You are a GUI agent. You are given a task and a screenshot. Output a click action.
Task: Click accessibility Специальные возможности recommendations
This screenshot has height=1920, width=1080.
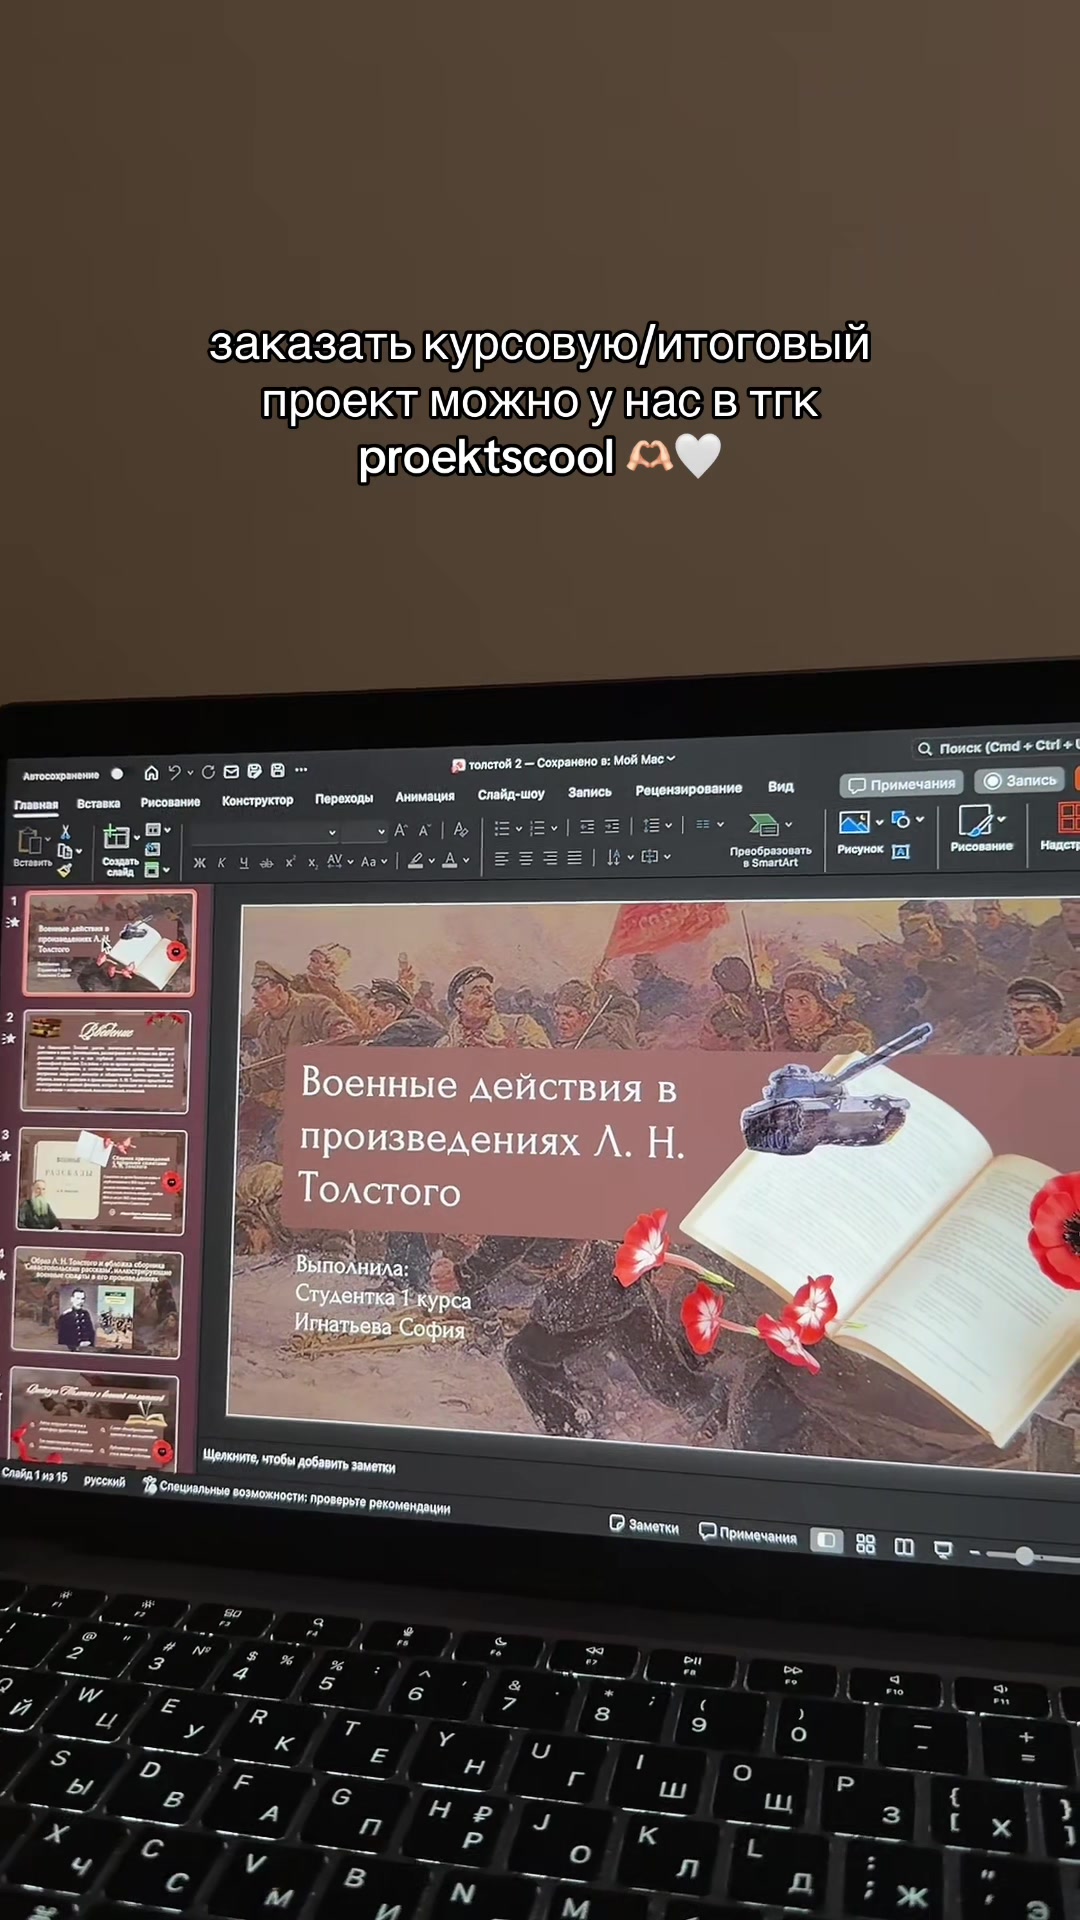tap(296, 1496)
